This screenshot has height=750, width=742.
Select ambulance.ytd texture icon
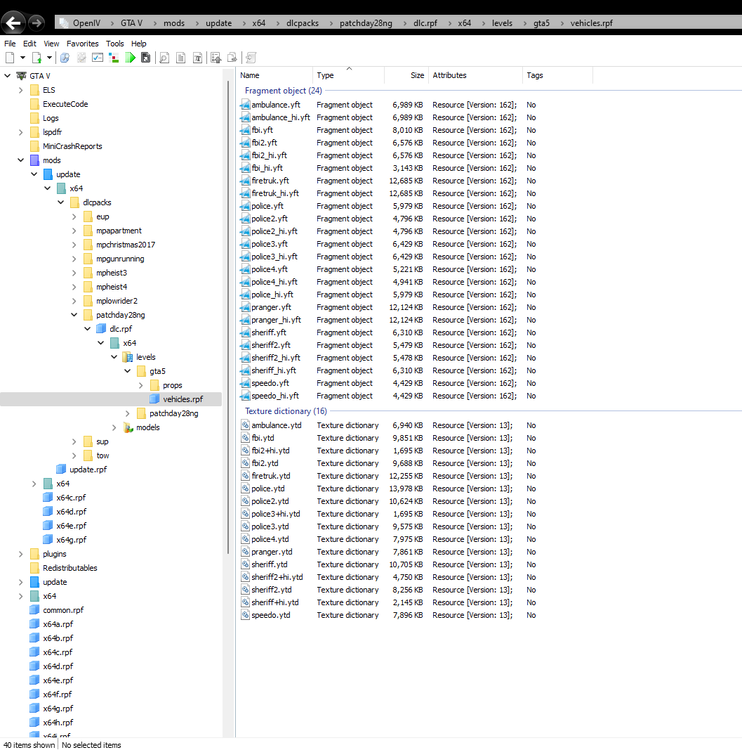pos(245,425)
